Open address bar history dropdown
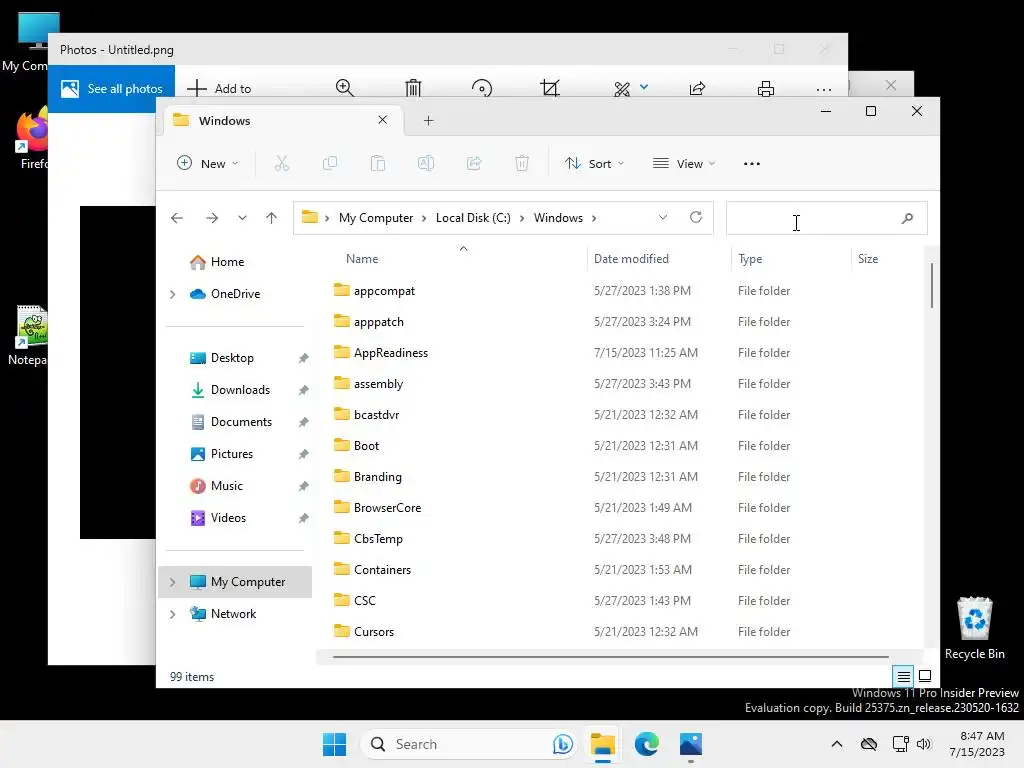 click(x=663, y=217)
